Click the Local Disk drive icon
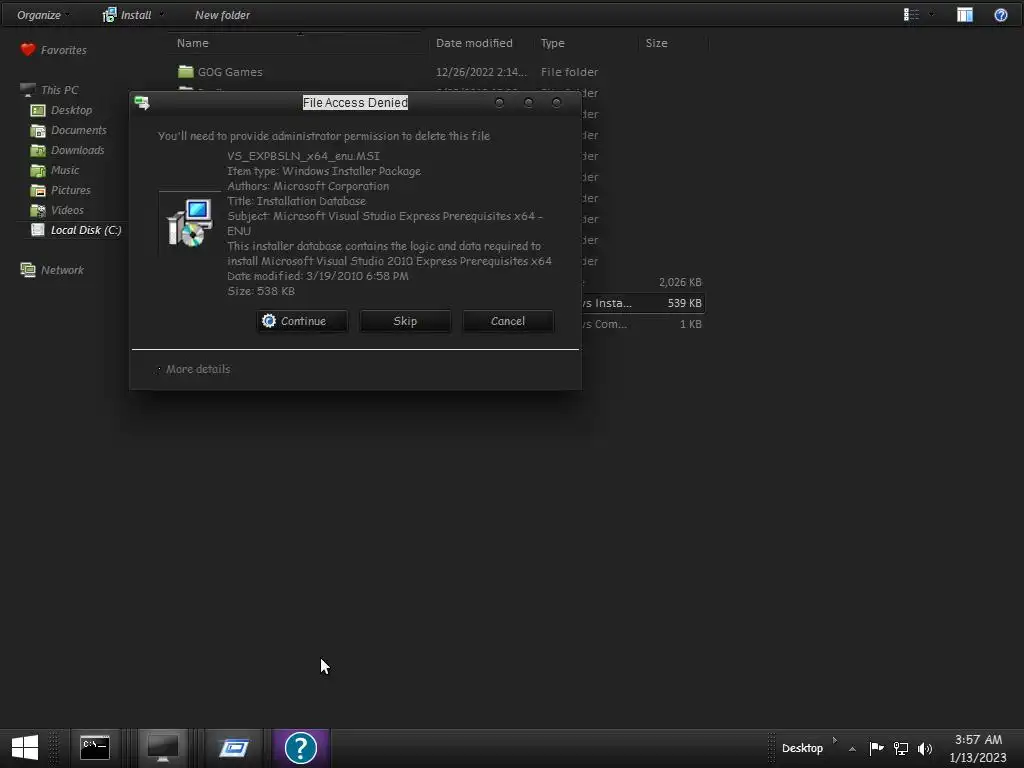 38,230
